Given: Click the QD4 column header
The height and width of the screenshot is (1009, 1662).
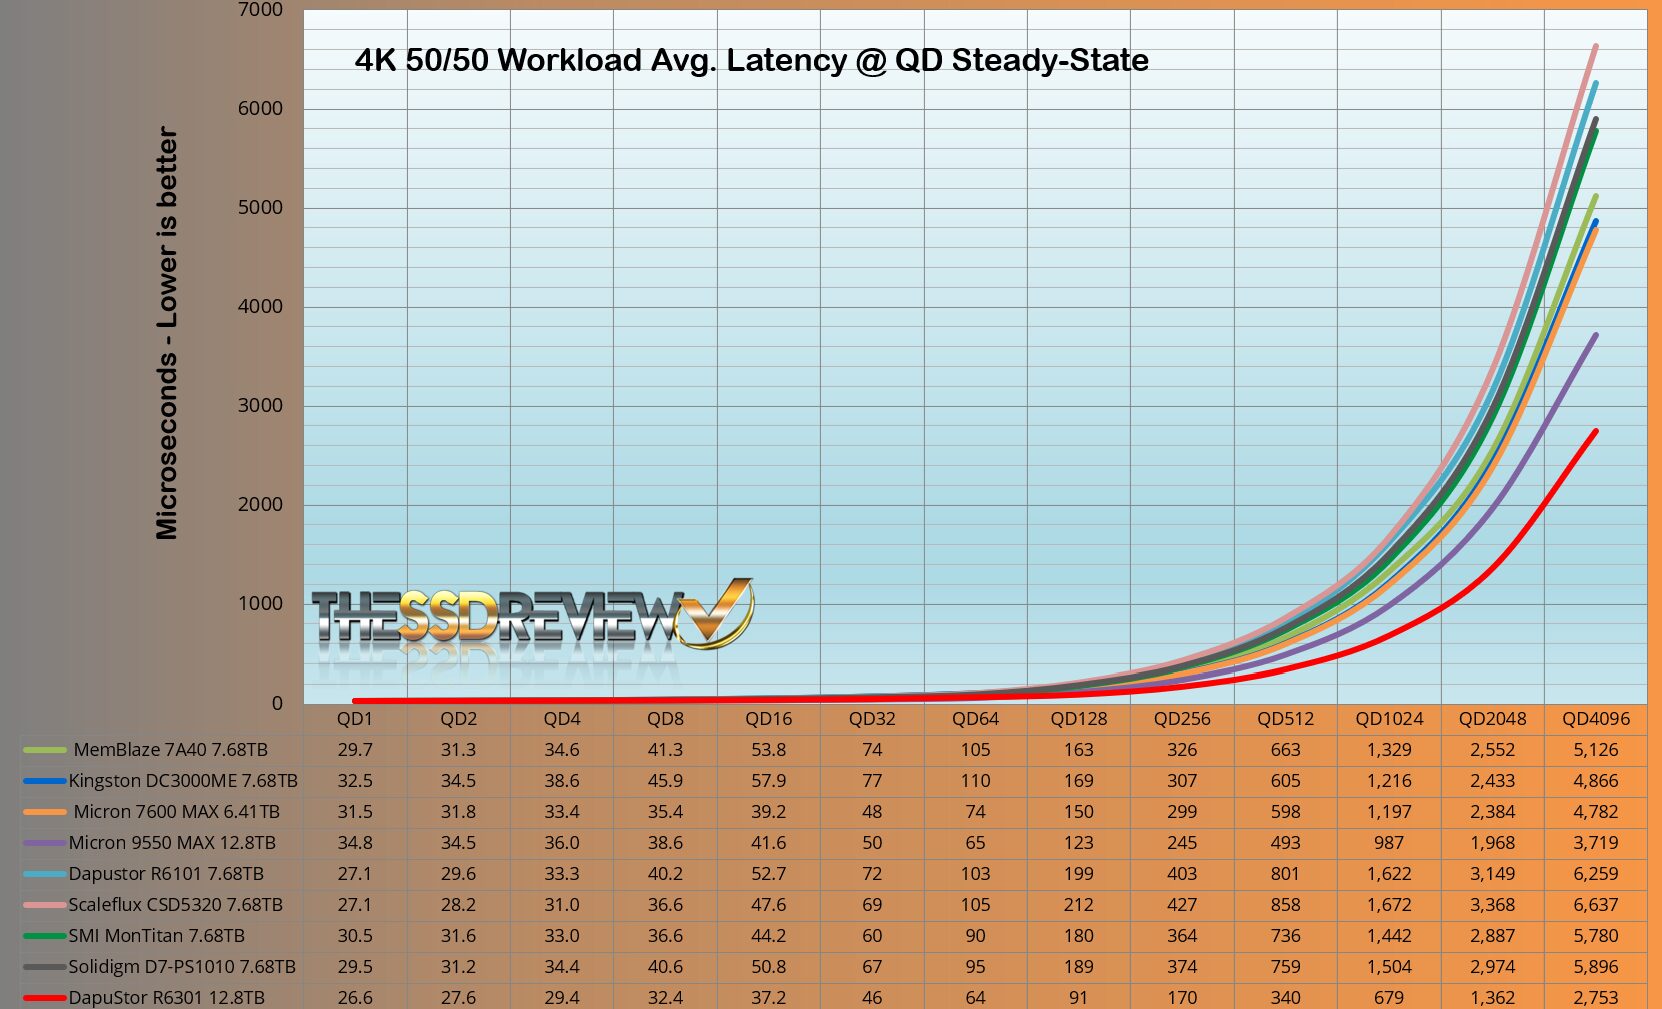Looking at the screenshot, I should pos(562,718).
